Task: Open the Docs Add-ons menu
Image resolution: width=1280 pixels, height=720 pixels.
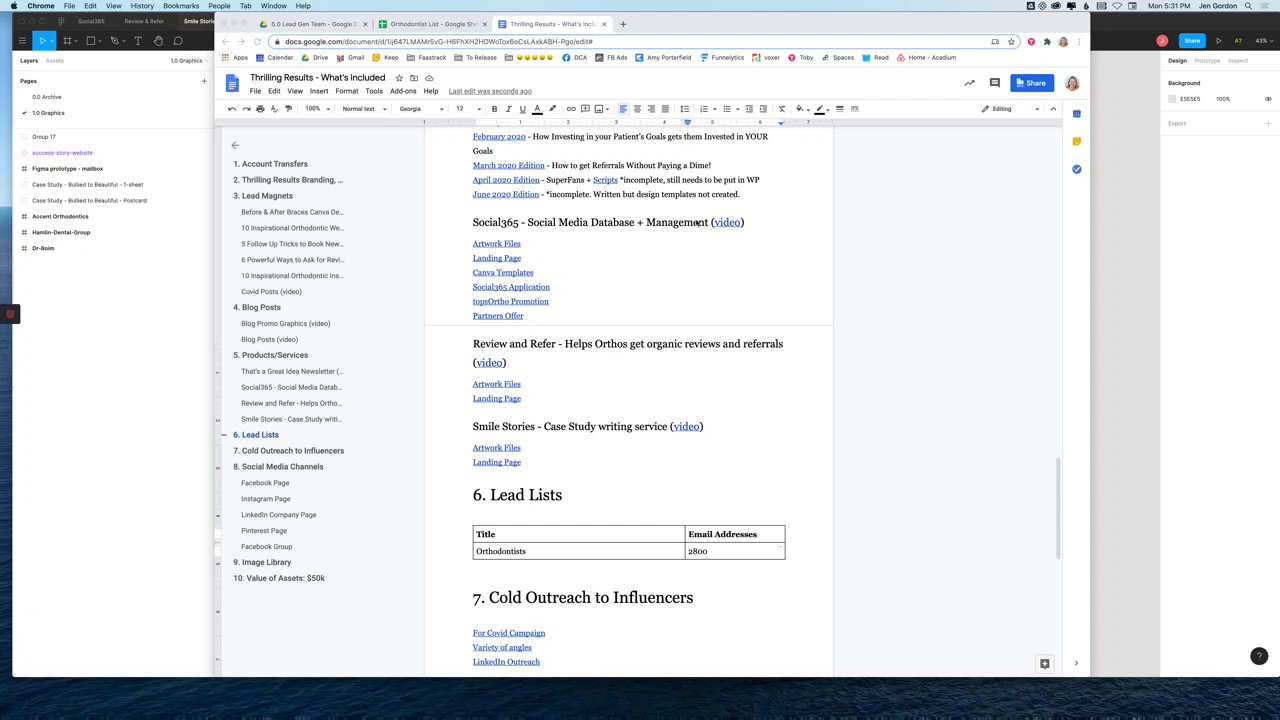Action: (403, 91)
